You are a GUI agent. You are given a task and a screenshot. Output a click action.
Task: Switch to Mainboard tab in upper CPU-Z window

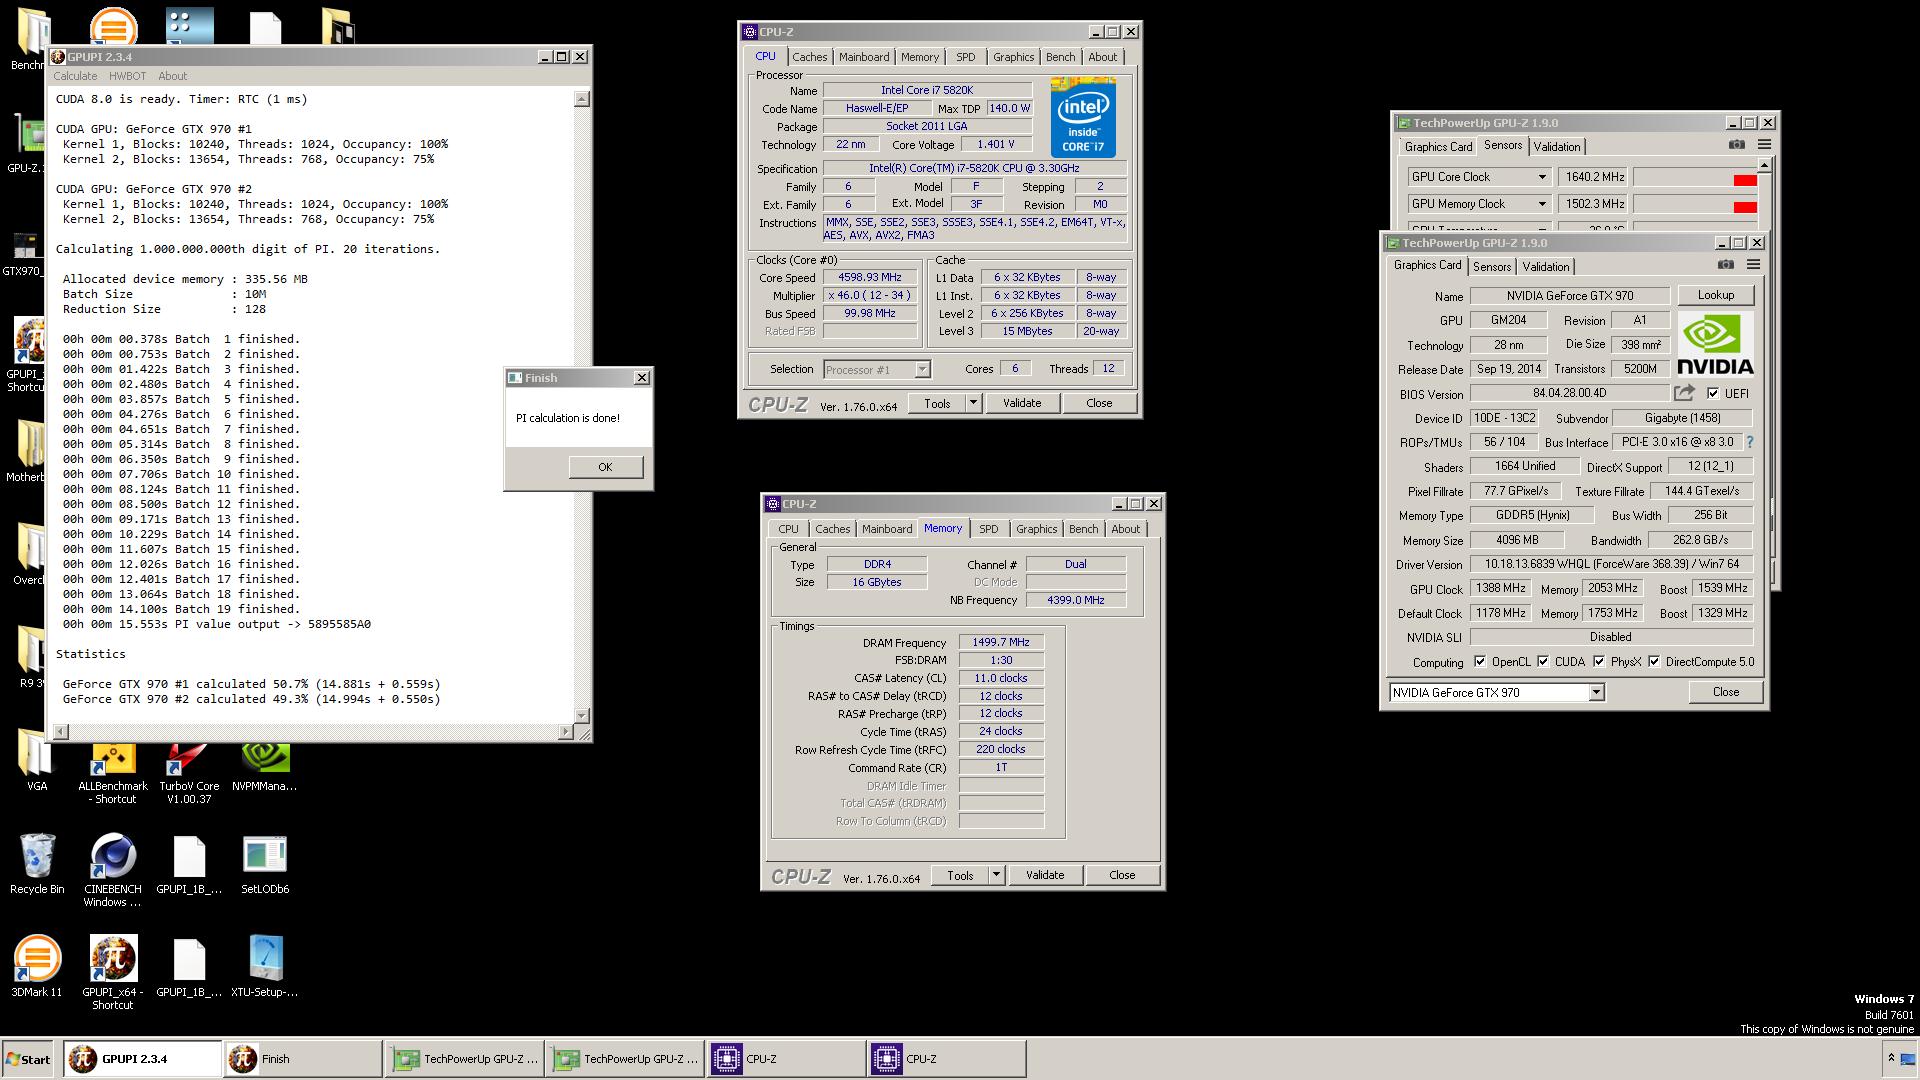coord(864,57)
